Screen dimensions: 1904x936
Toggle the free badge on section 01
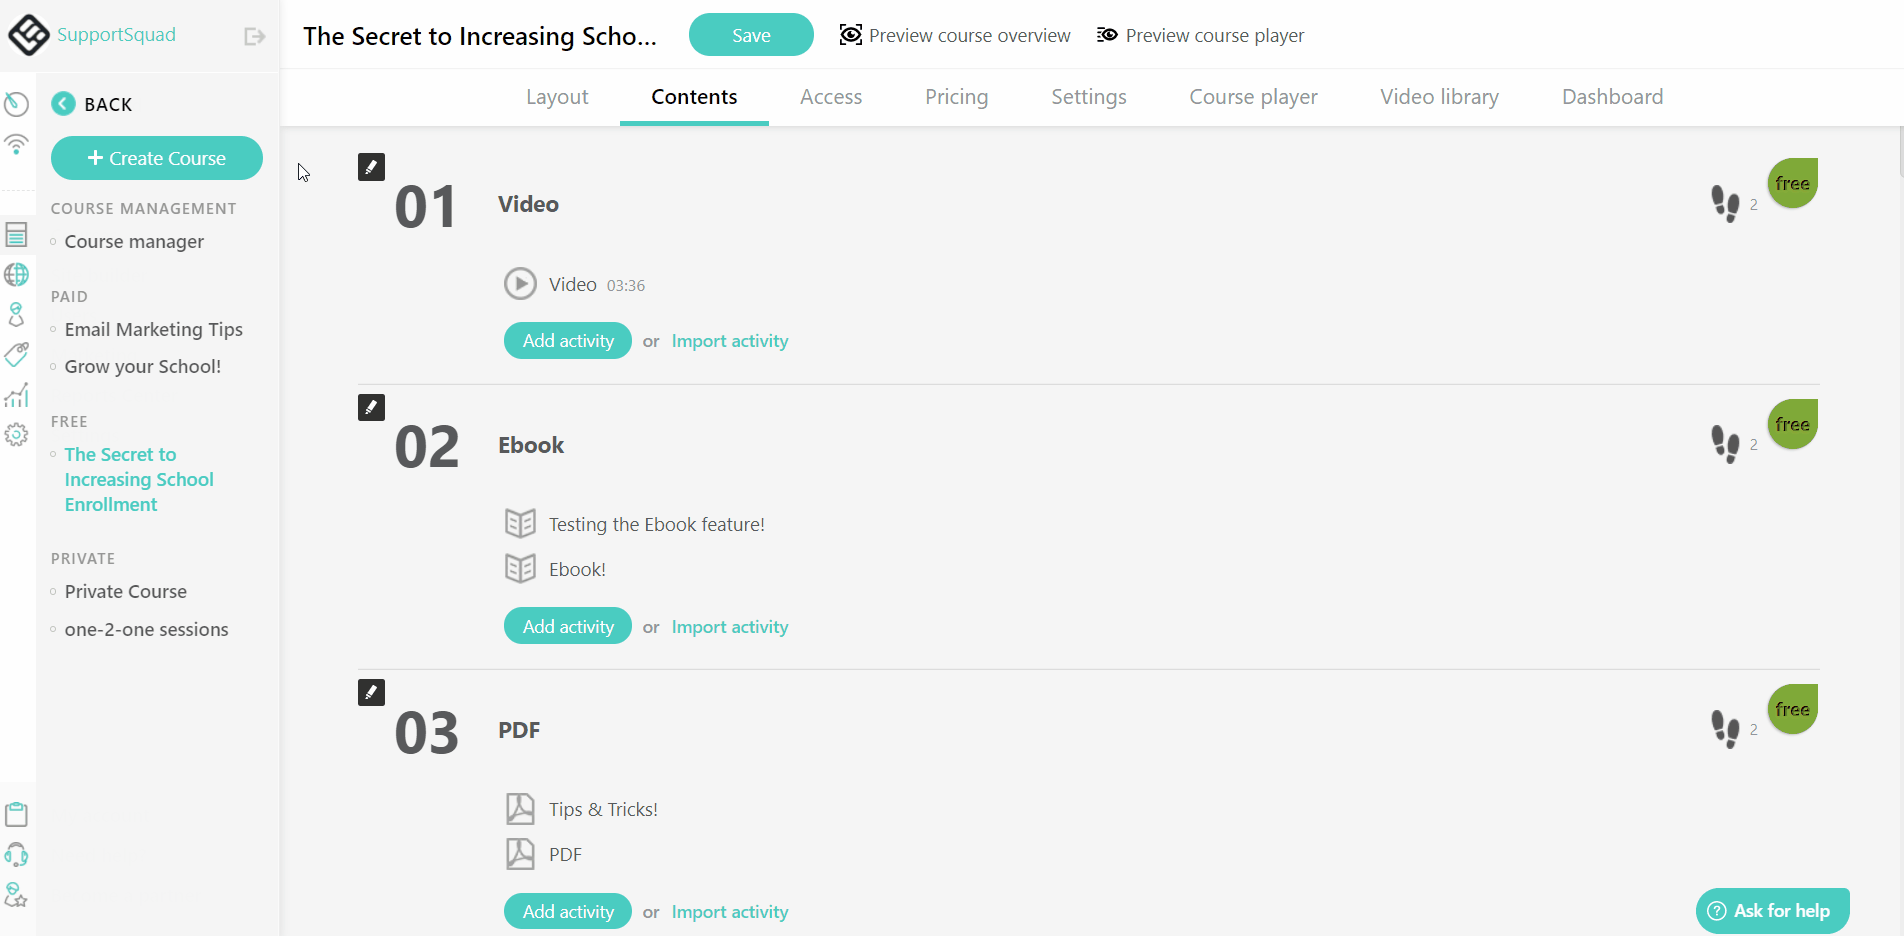tap(1792, 182)
